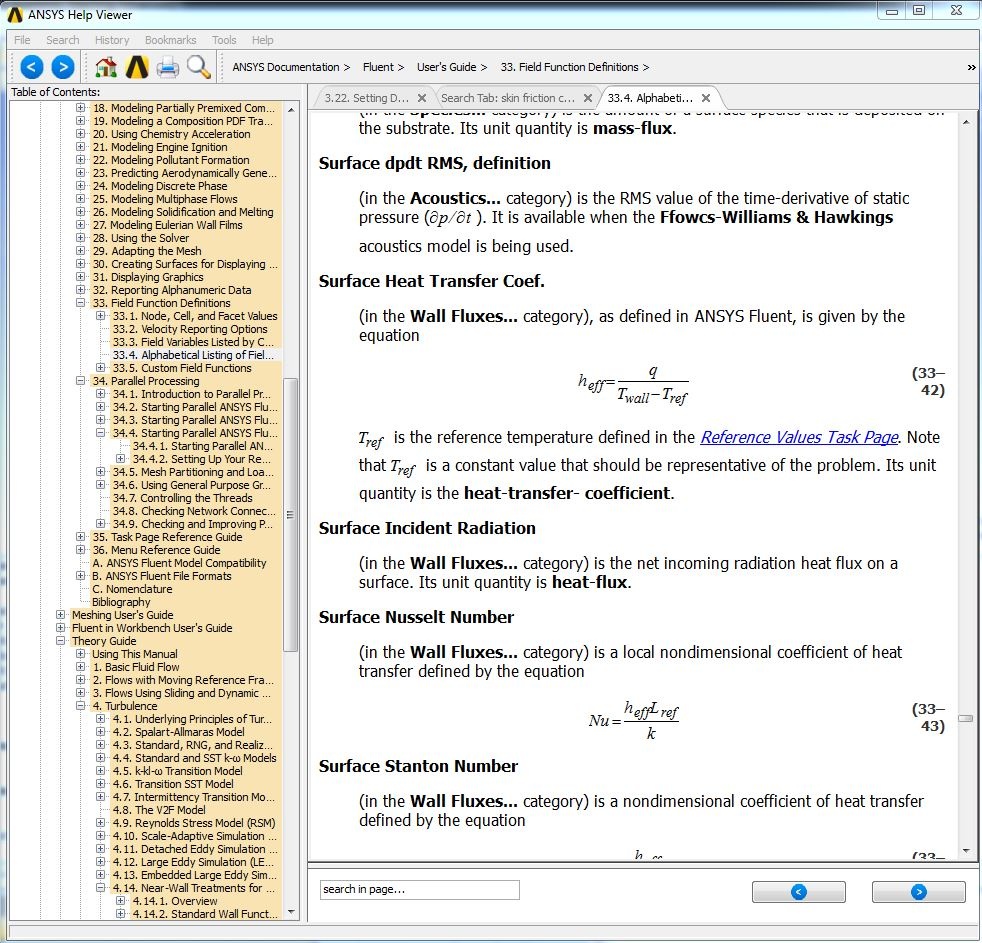Screen dimensions: 982x943
Task: Open '4.14.1. Overview' tree item
Action: [x=175, y=901]
